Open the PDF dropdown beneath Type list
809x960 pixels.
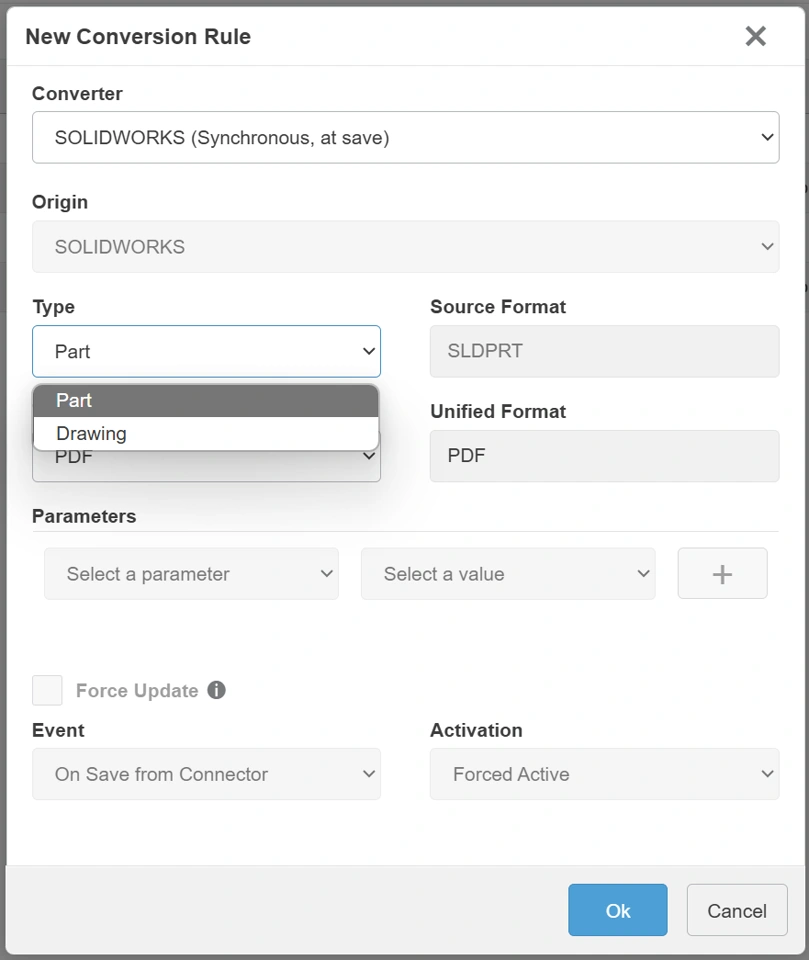click(x=206, y=466)
